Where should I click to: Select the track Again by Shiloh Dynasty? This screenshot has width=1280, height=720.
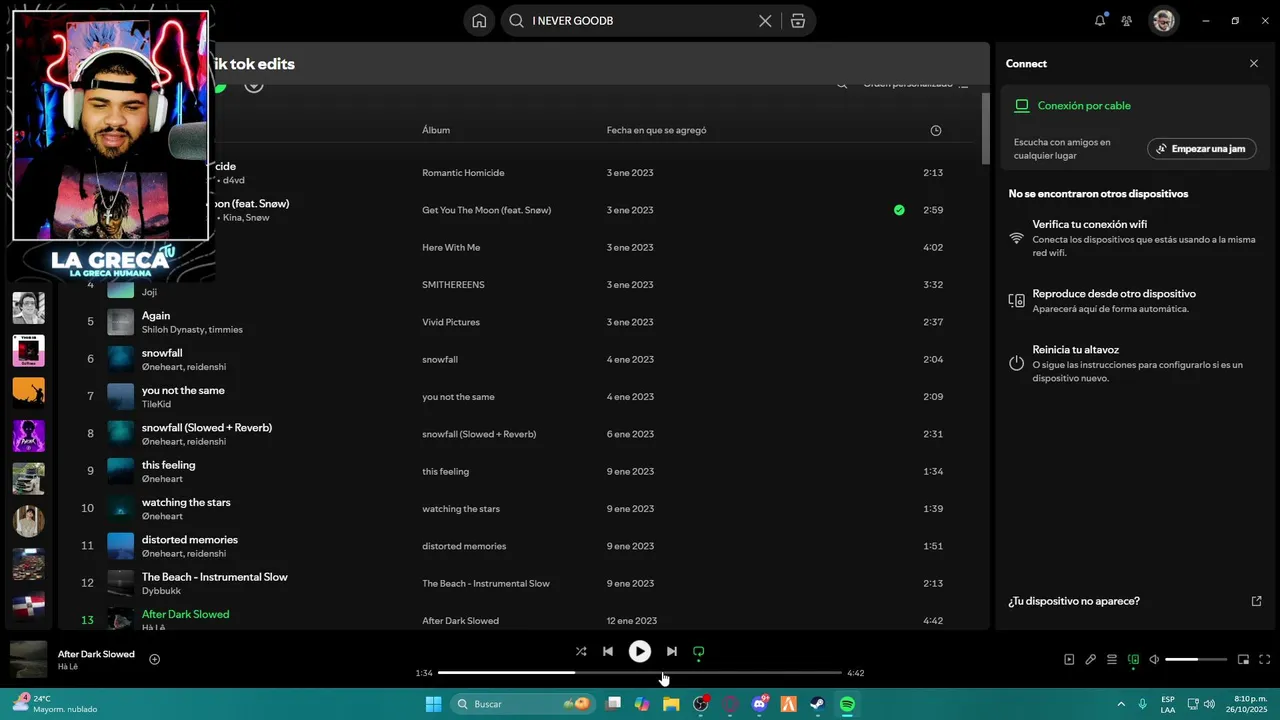pos(156,315)
